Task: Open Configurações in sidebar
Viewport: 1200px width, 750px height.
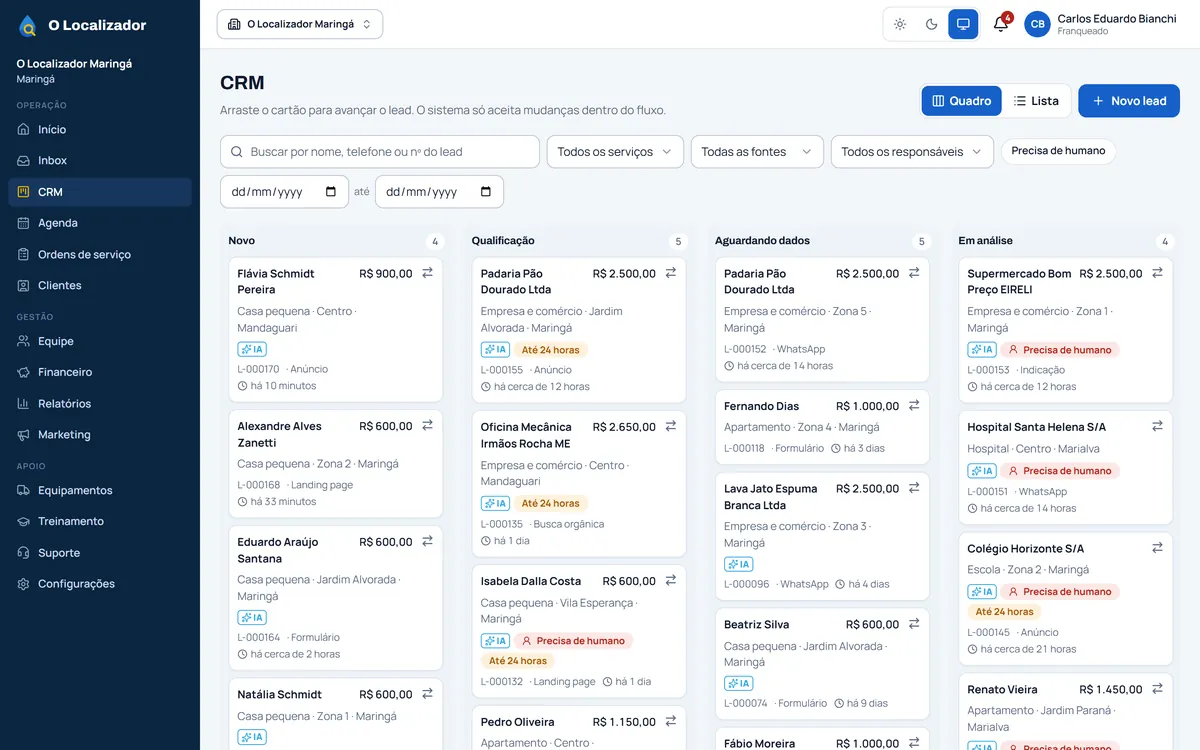Action: point(100,584)
